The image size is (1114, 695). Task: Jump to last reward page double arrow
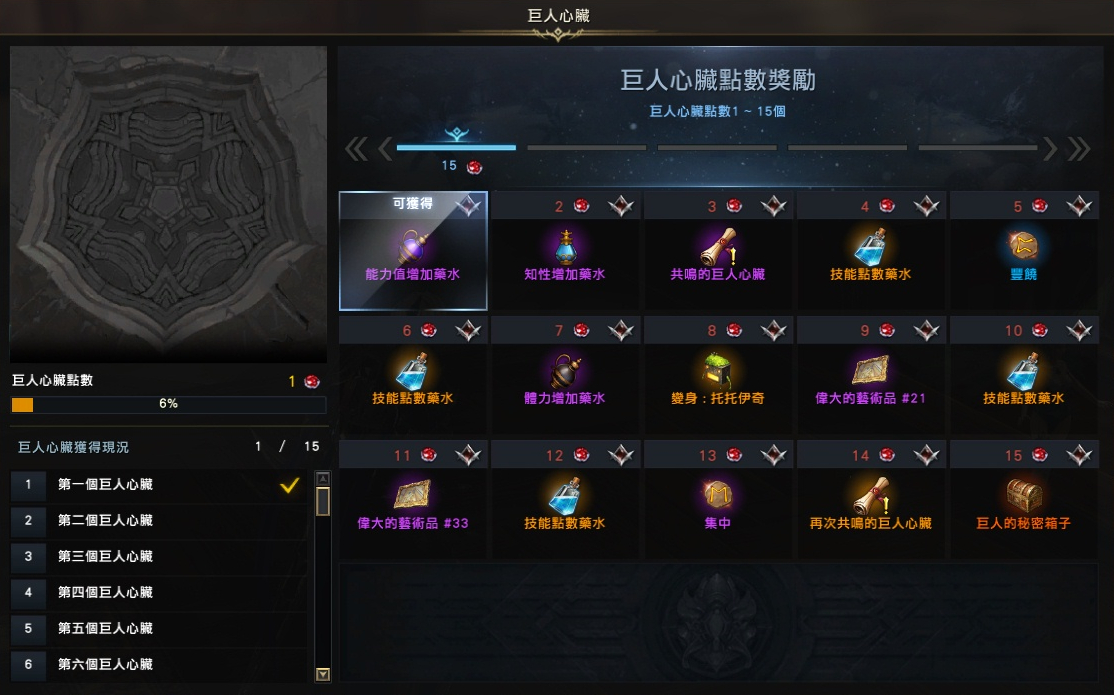click(1078, 149)
